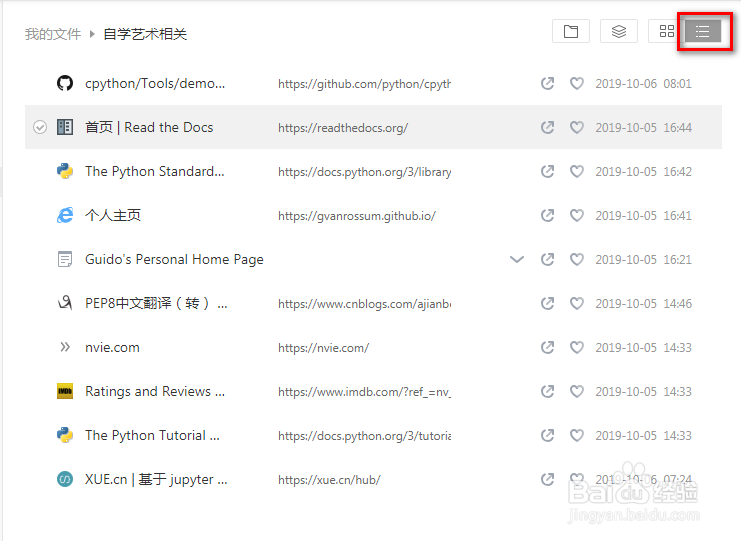Open external link for Ratings and Reviews row

547,391
